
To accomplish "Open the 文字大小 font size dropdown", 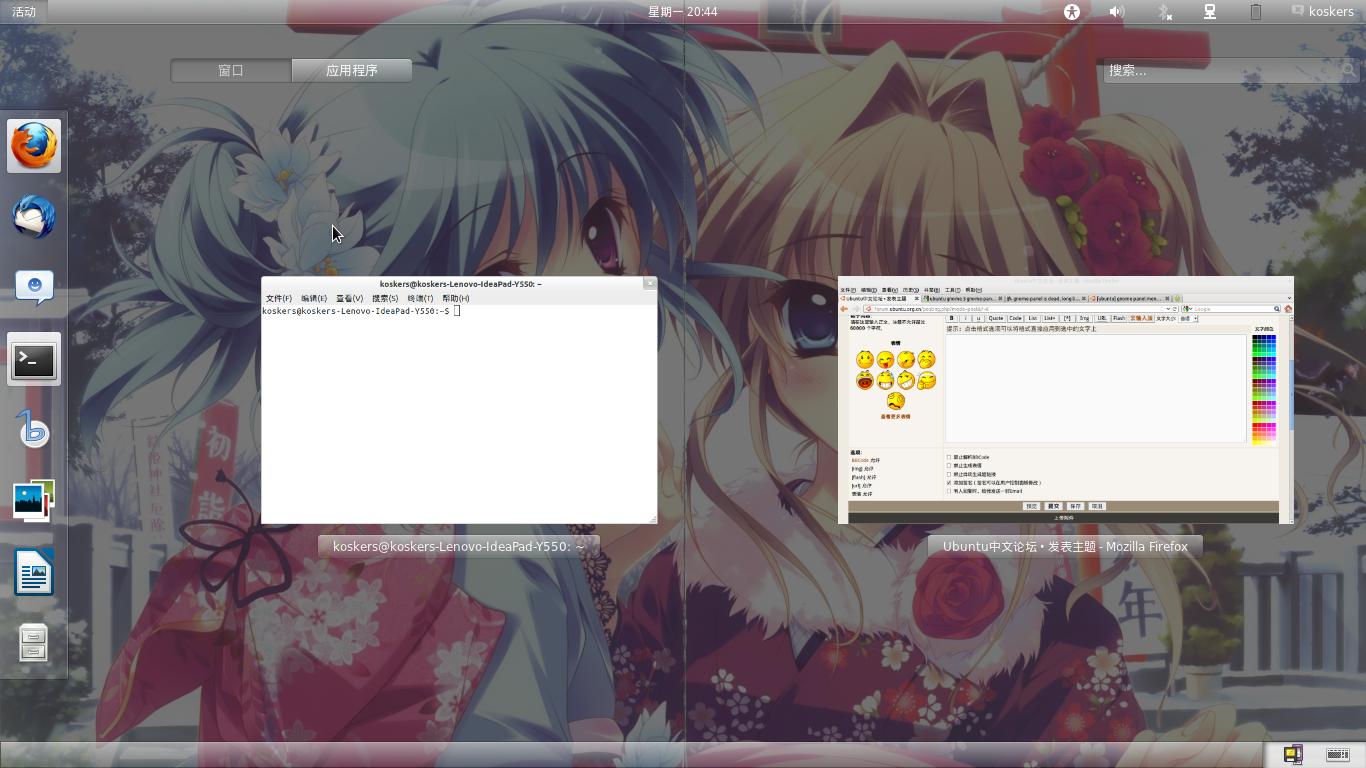I will tap(1188, 319).
